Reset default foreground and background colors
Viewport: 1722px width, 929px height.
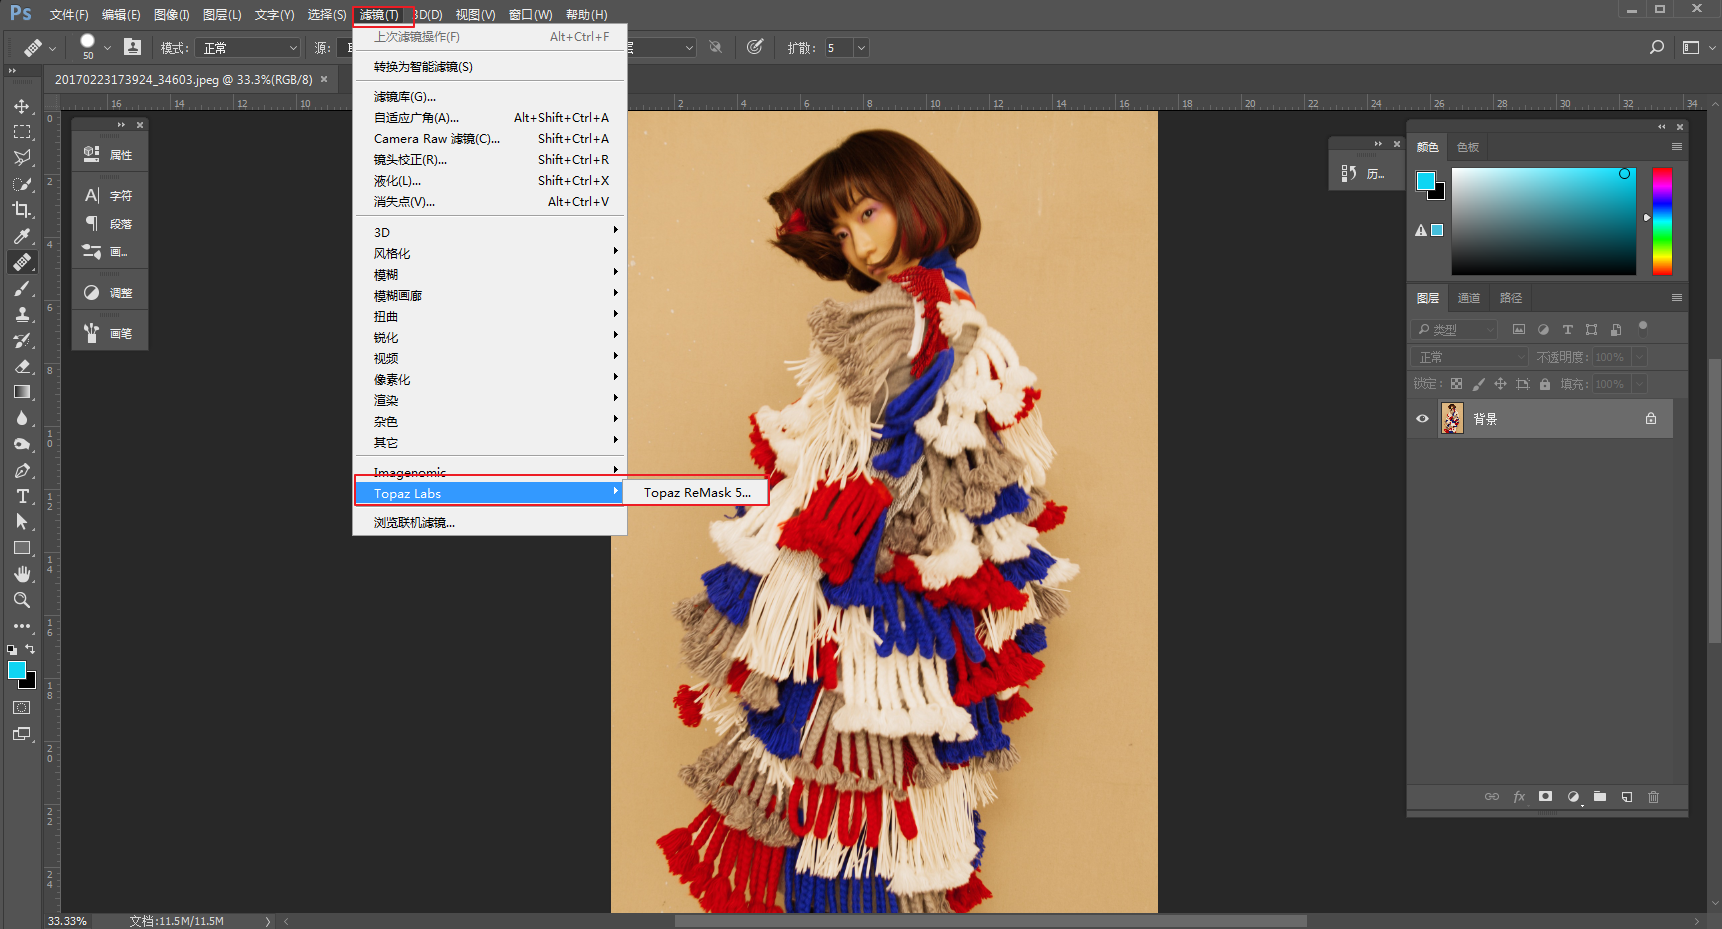point(12,650)
